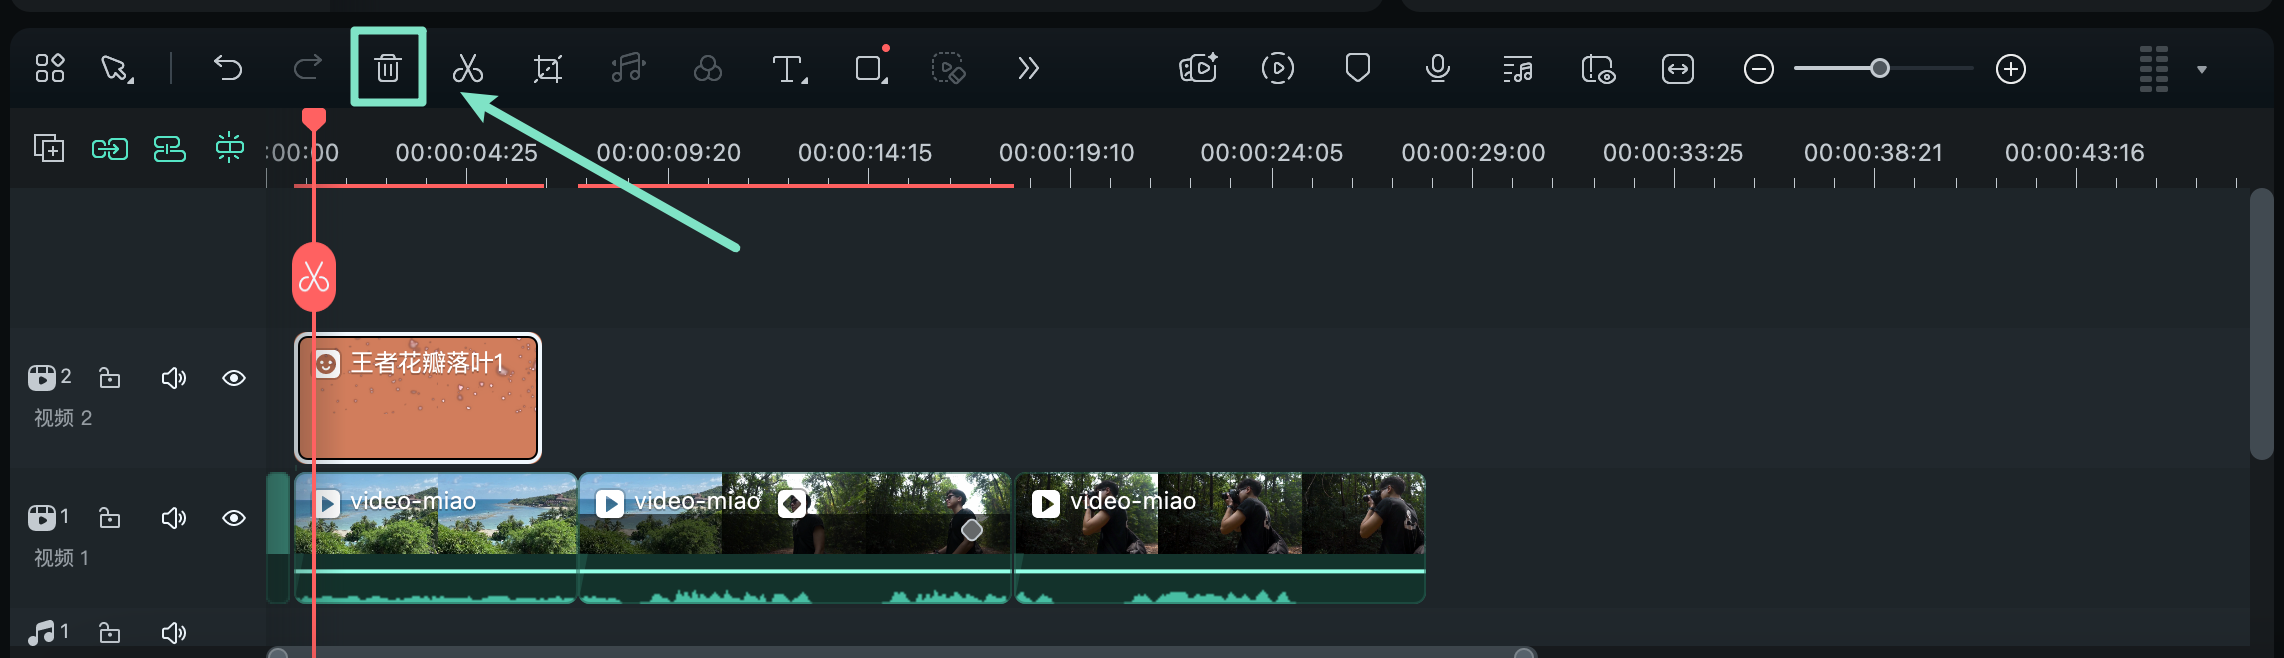Expand more tools with double chevron
The width and height of the screenshot is (2284, 658).
(1028, 68)
